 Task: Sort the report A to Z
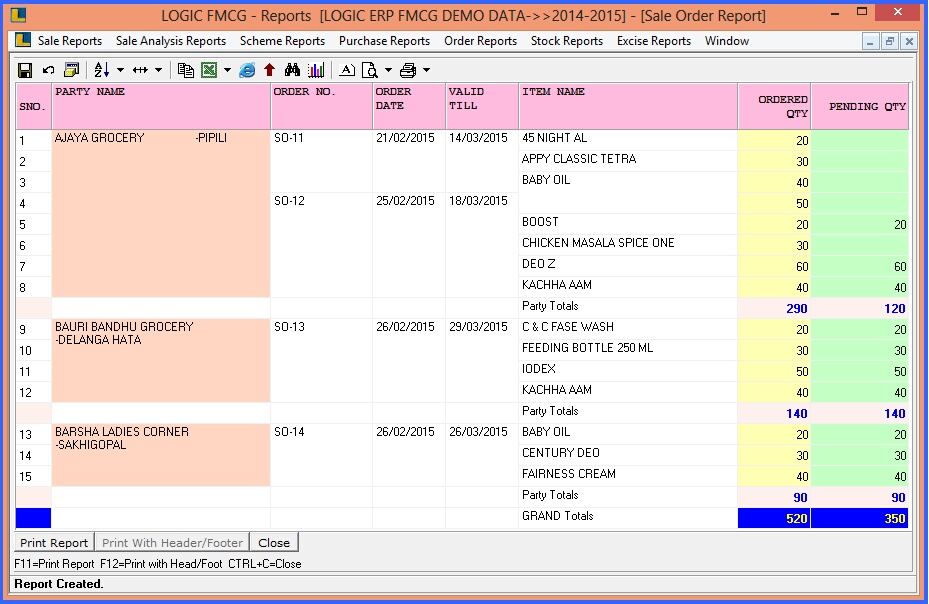98,70
